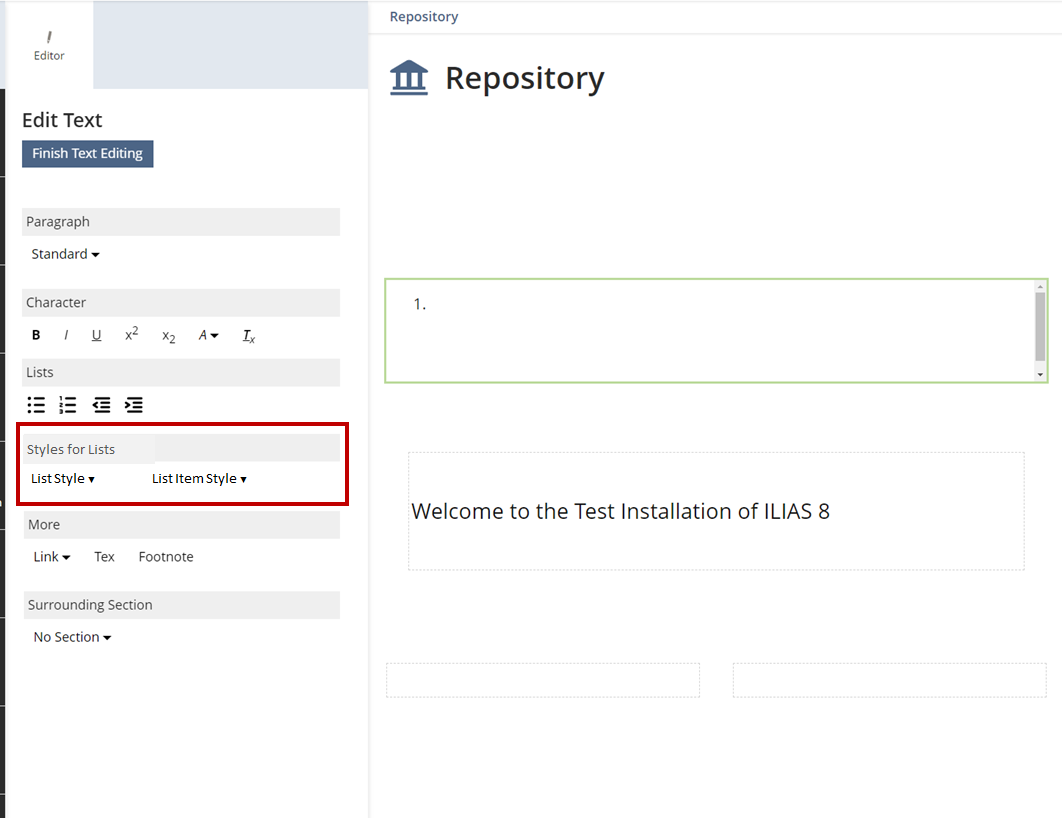Apply bold formatting to text
Image resolution: width=1062 pixels, height=818 pixels.
pos(36,336)
